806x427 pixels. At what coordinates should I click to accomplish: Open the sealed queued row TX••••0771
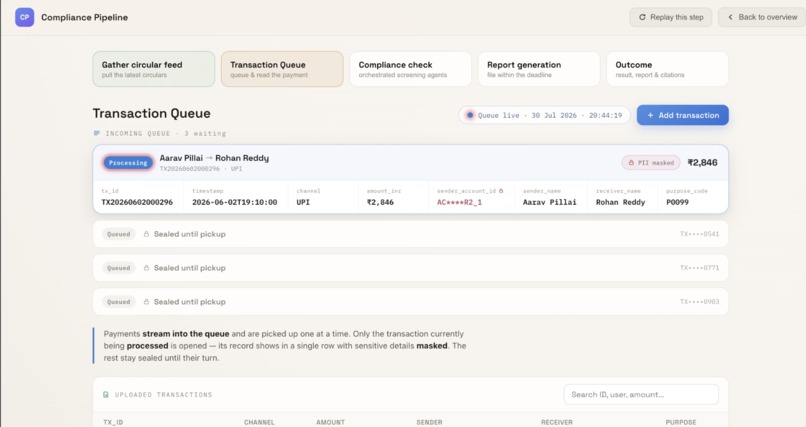[x=411, y=268]
